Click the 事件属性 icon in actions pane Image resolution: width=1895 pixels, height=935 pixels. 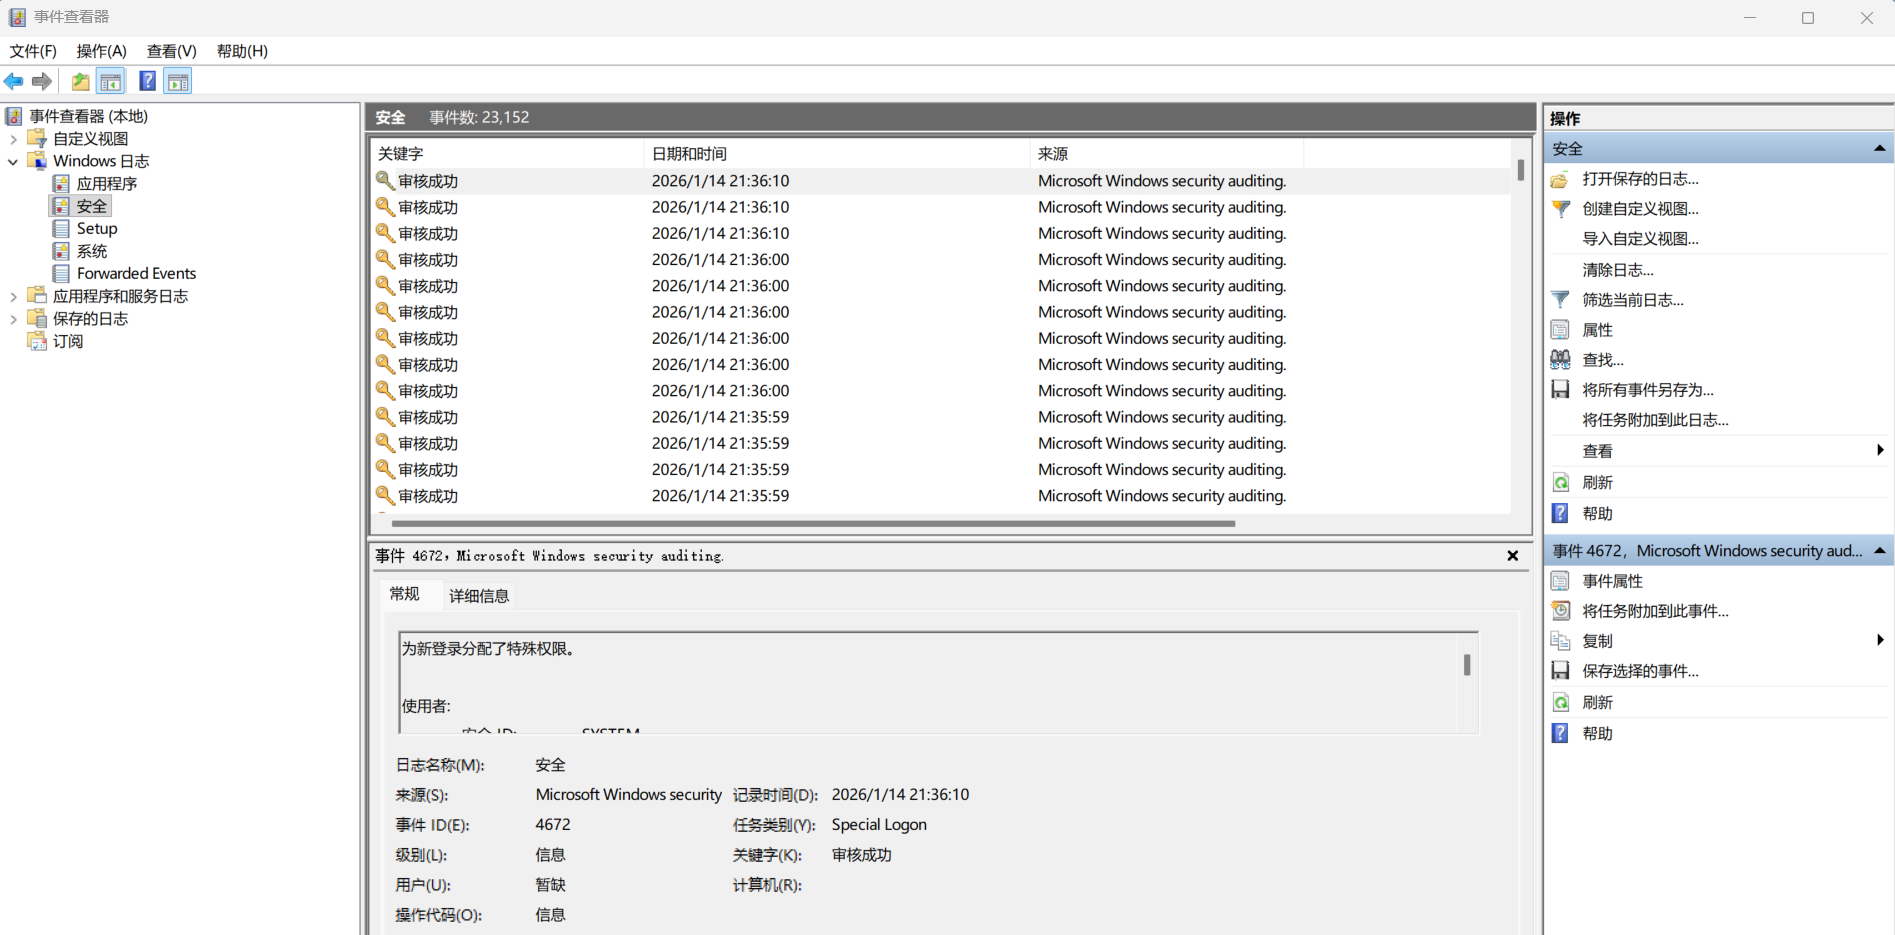click(1560, 581)
